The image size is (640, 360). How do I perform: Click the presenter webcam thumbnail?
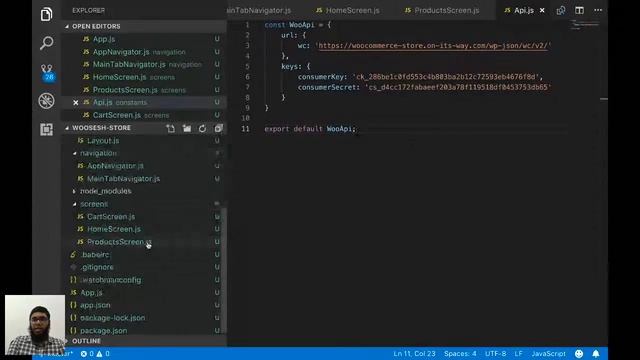(35, 325)
